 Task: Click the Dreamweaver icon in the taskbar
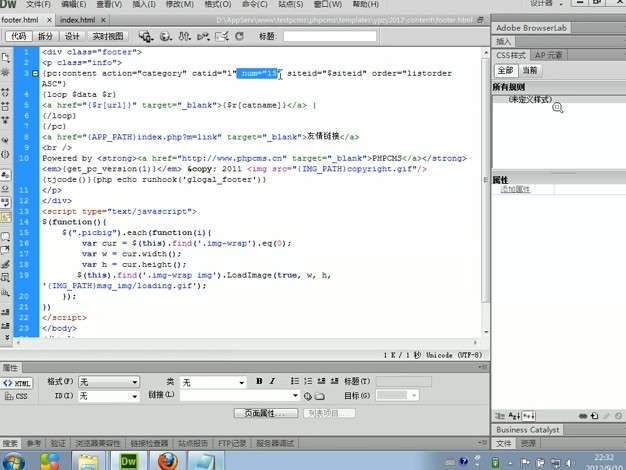coord(128,460)
